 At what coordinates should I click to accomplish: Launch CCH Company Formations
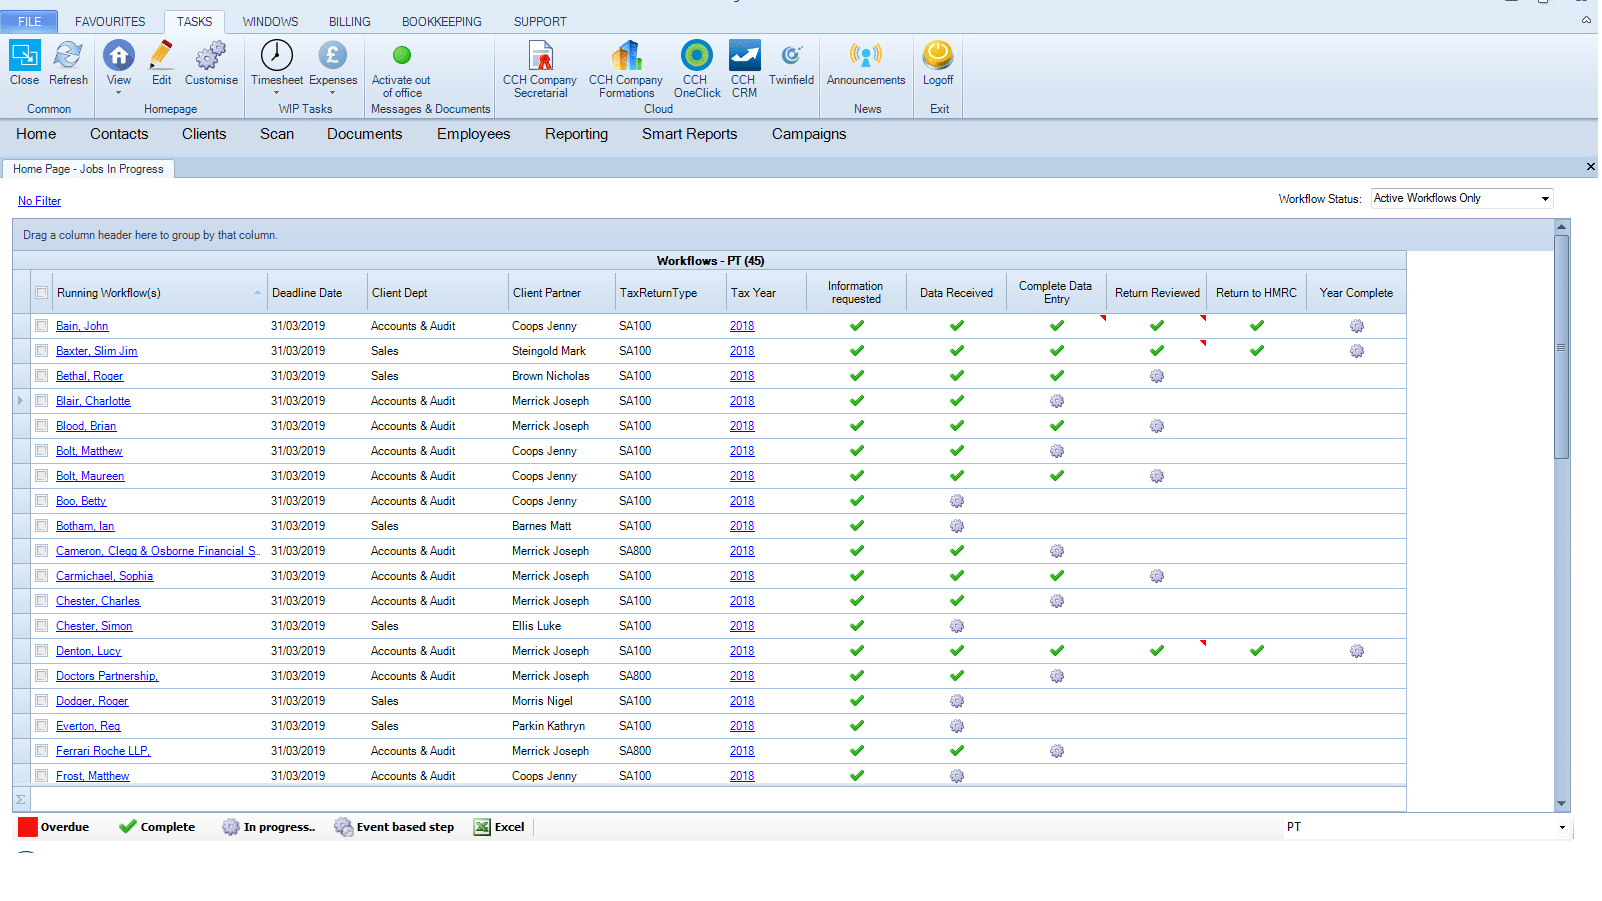(626, 55)
